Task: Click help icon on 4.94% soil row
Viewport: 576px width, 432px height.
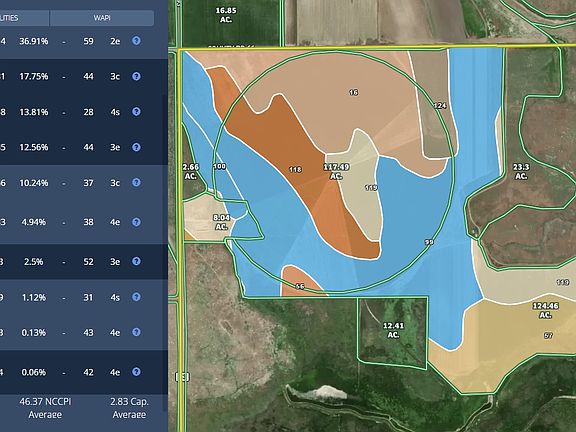Action: [136, 222]
